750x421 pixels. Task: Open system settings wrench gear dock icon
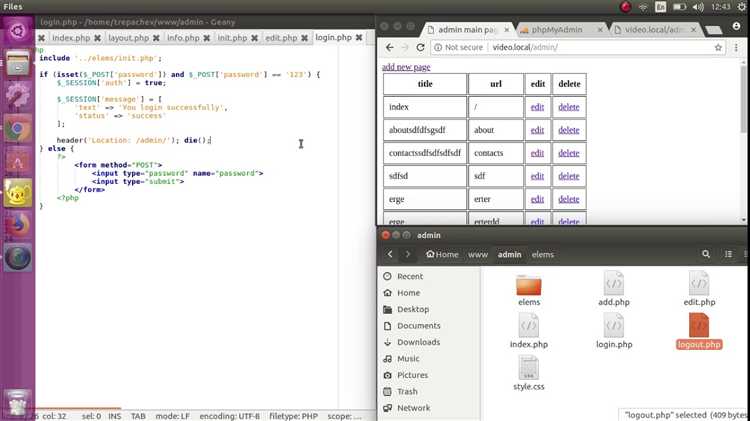[x=18, y=96]
